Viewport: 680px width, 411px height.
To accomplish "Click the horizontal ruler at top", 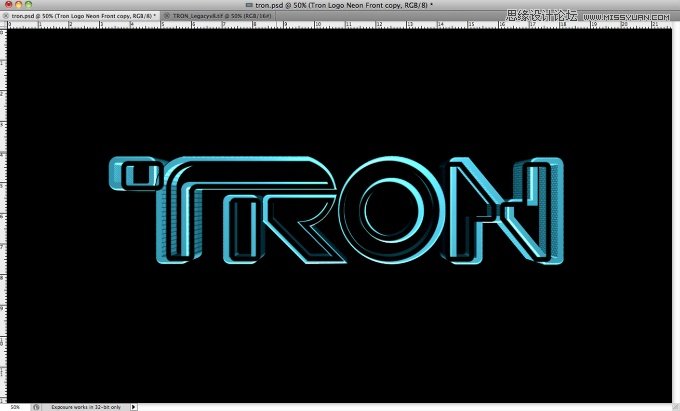I will [x=340, y=25].
